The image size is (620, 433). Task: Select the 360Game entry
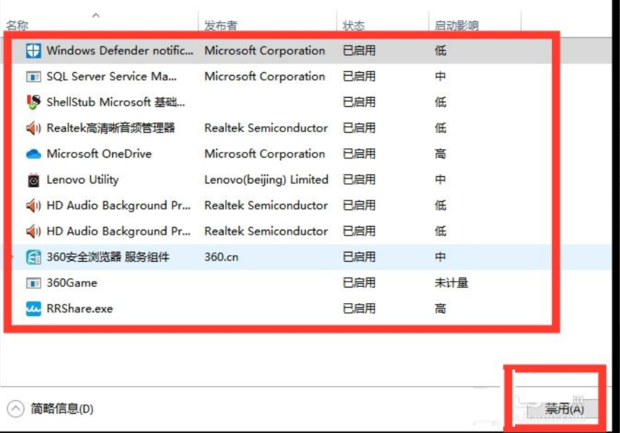pos(72,283)
